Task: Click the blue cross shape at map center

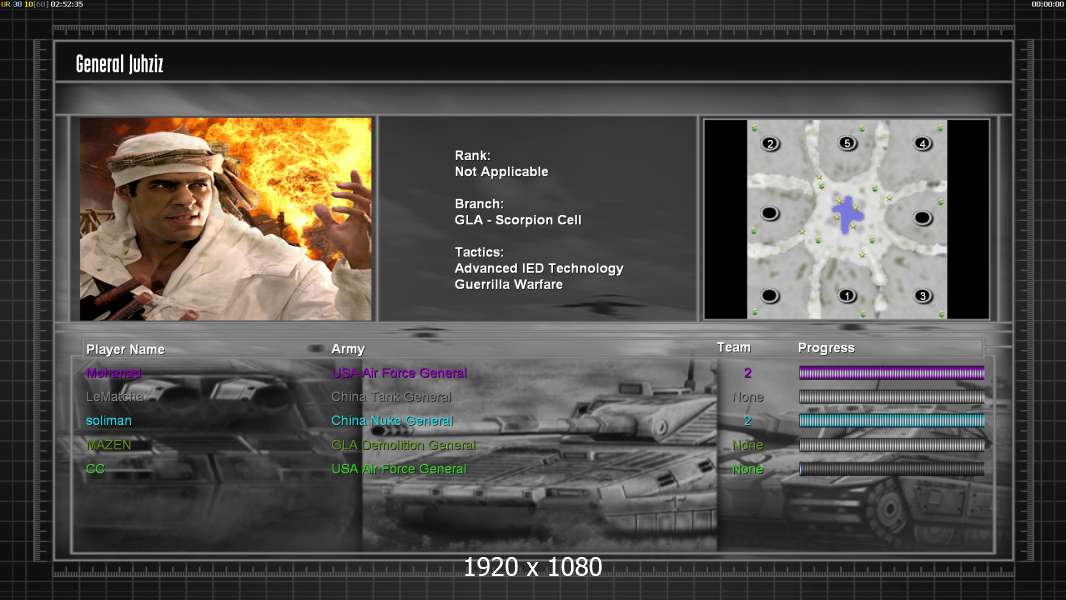Action: tap(847, 214)
